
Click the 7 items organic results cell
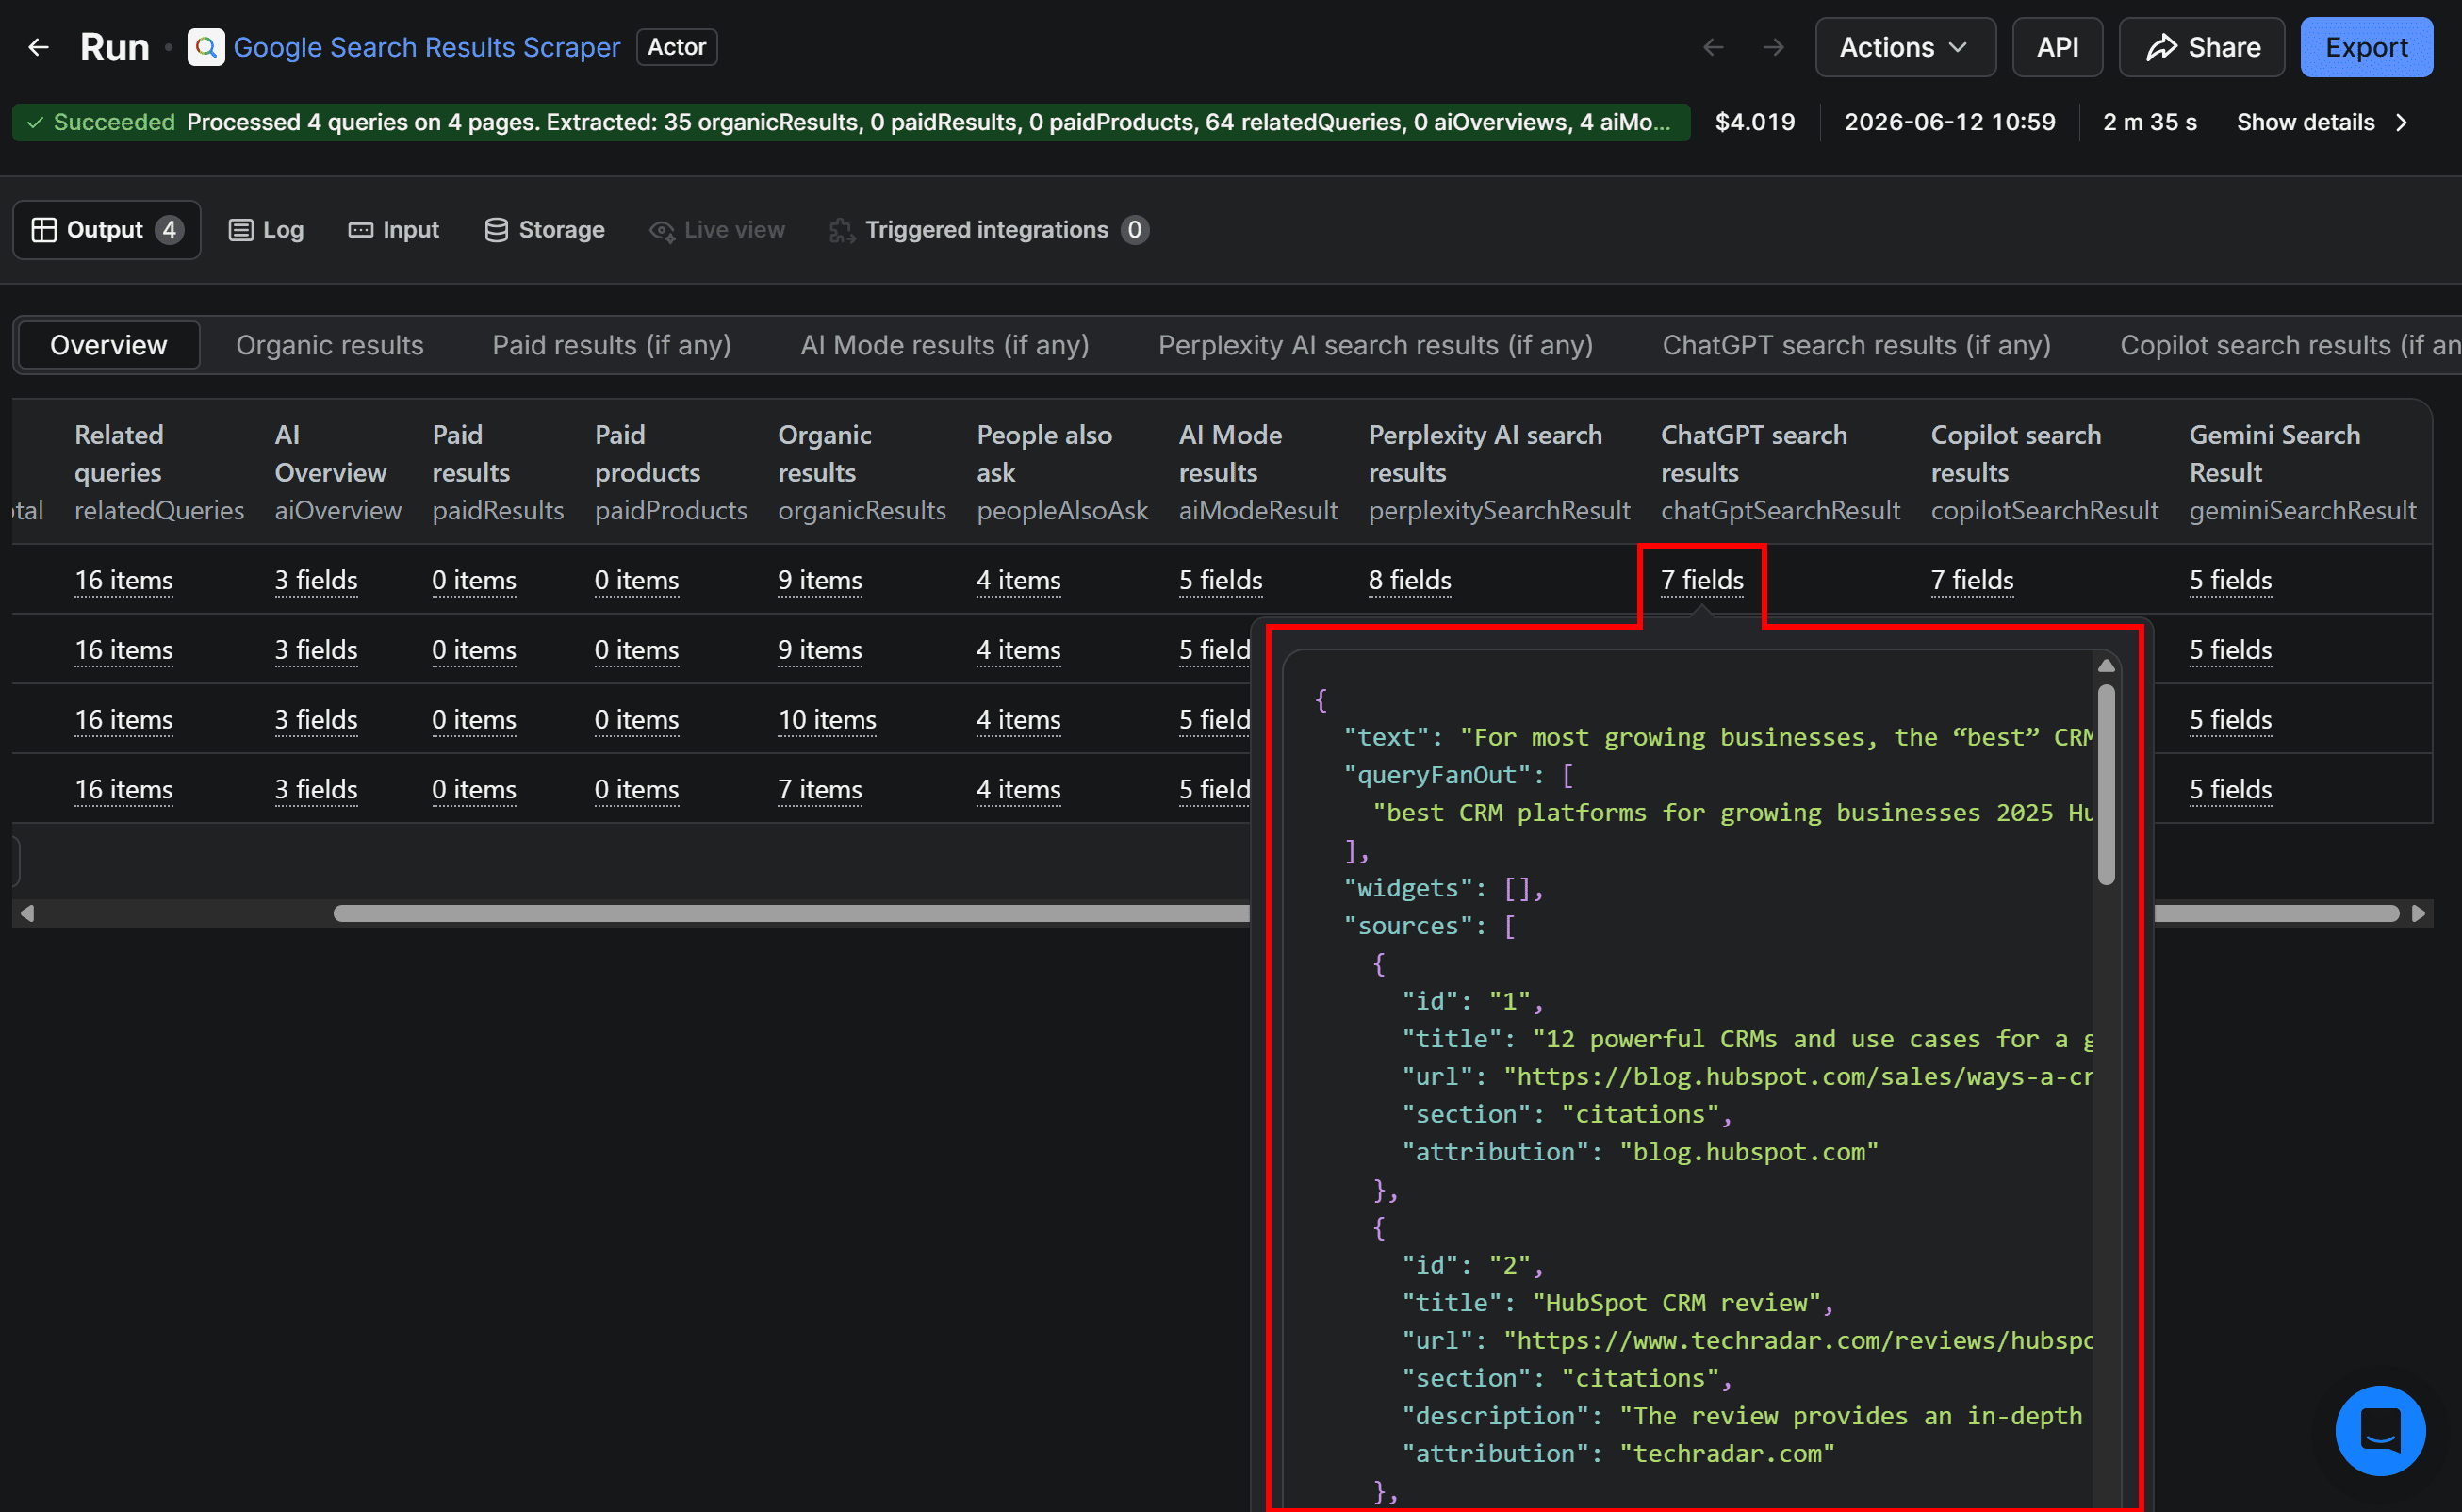pyautogui.click(x=820, y=790)
